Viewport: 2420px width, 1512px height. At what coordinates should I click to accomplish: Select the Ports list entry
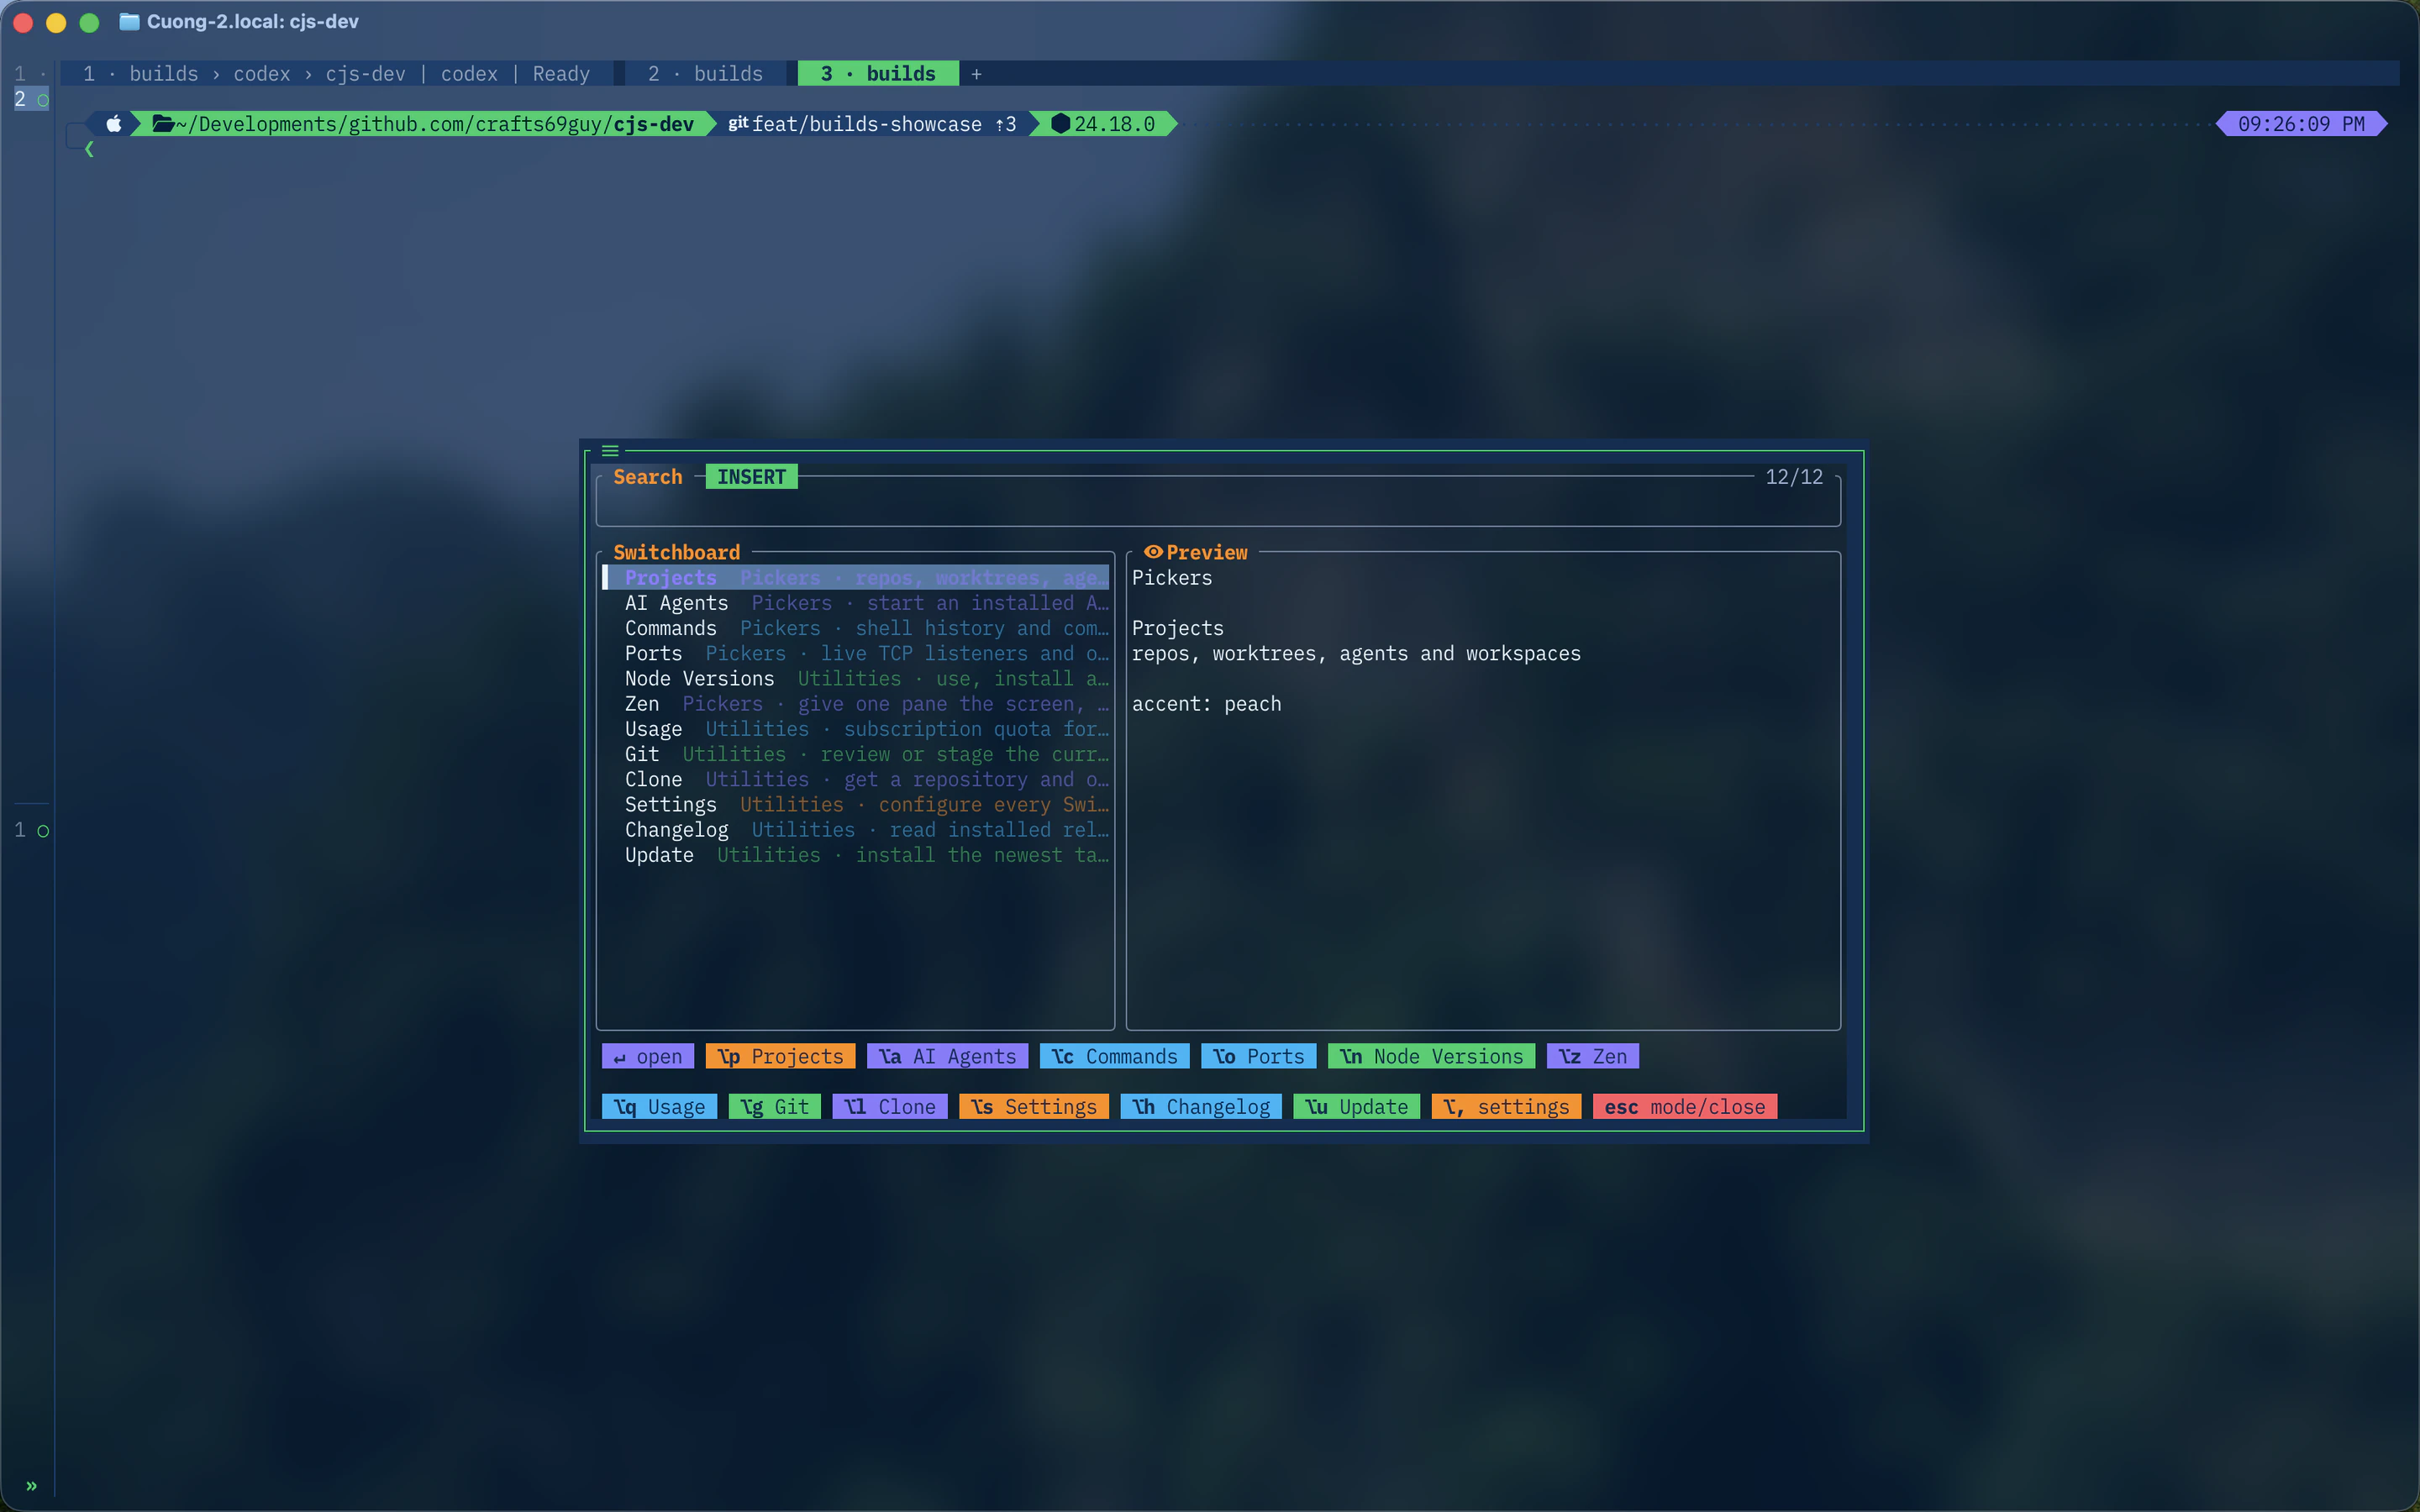pos(855,653)
